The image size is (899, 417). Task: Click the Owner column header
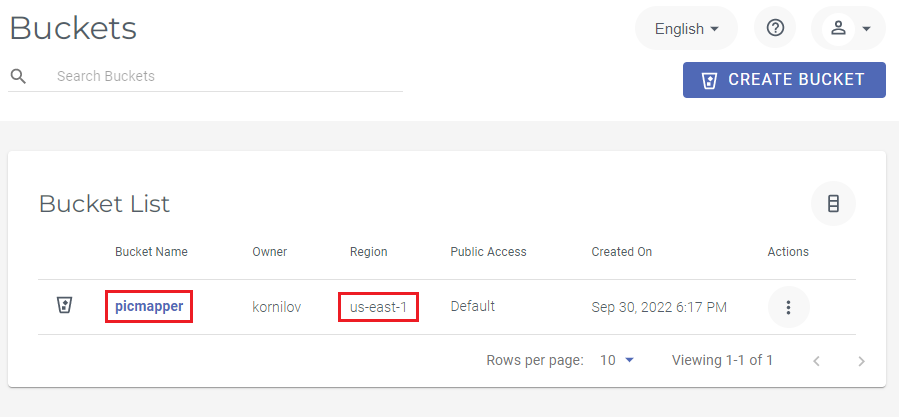coord(270,252)
